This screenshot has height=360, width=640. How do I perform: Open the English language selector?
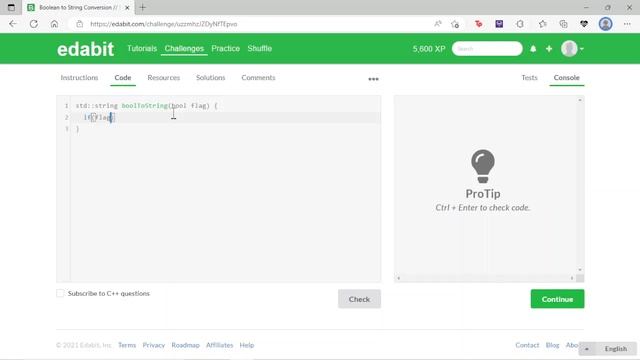coord(608,349)
